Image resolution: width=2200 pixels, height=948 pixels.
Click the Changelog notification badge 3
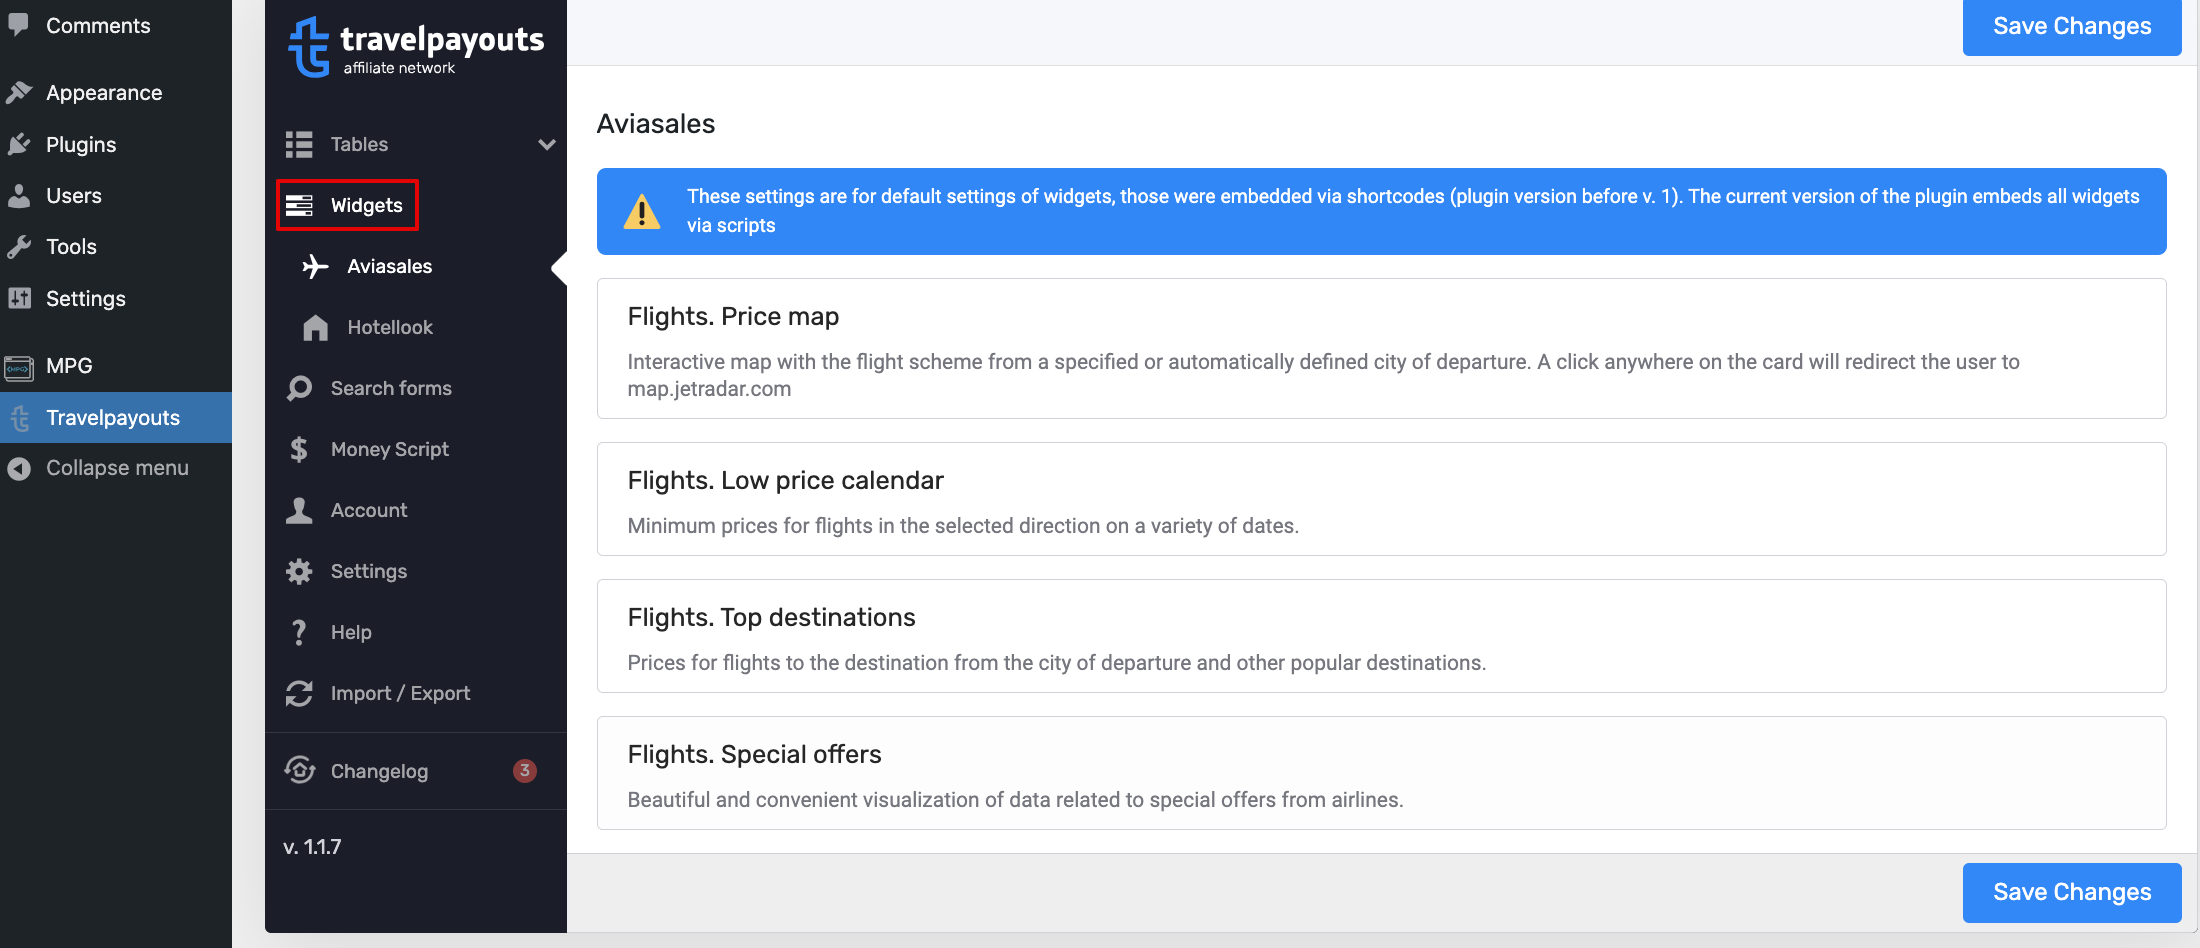coord(525,770)
